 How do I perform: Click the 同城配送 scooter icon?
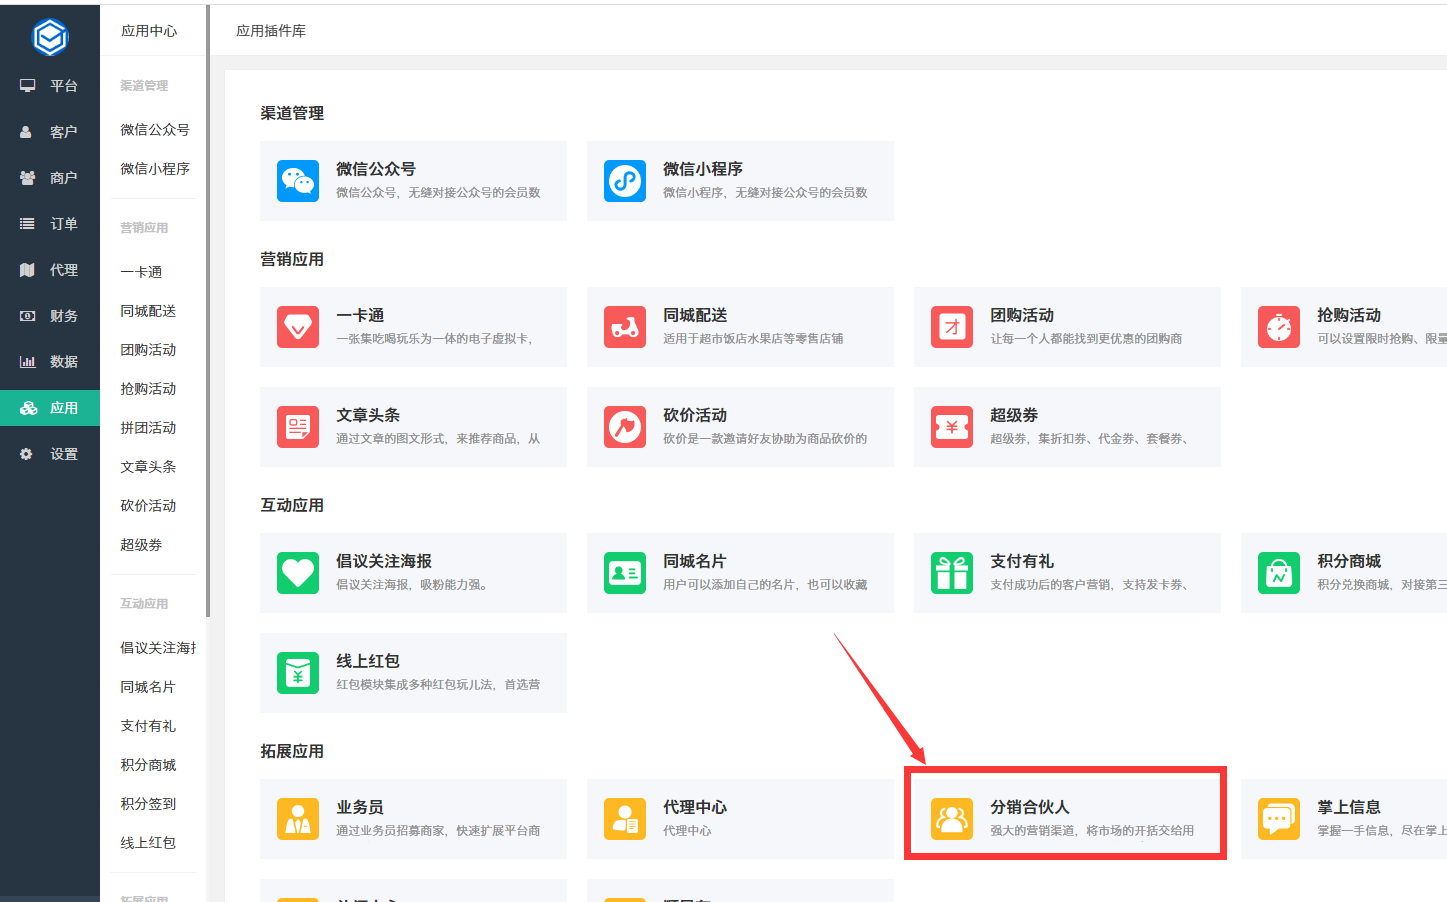(x=625, y=327)
